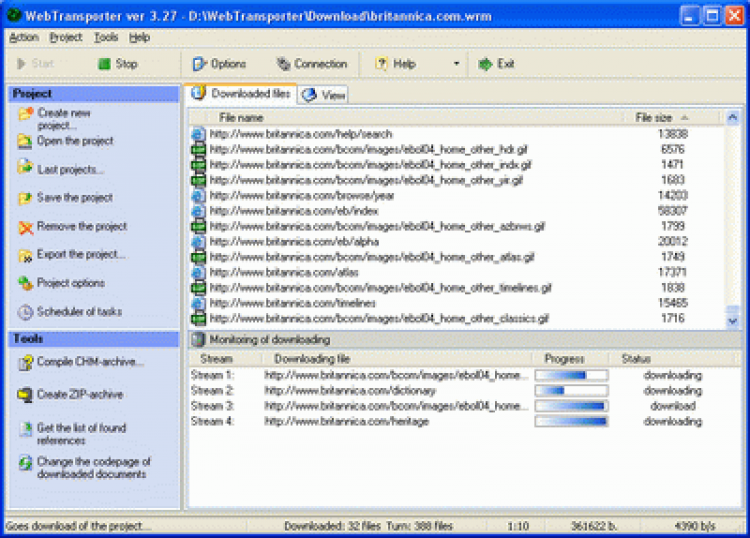This screenshot has height=538, width=750.
Task: Click the Tools panel header
Action: [94, 339]
